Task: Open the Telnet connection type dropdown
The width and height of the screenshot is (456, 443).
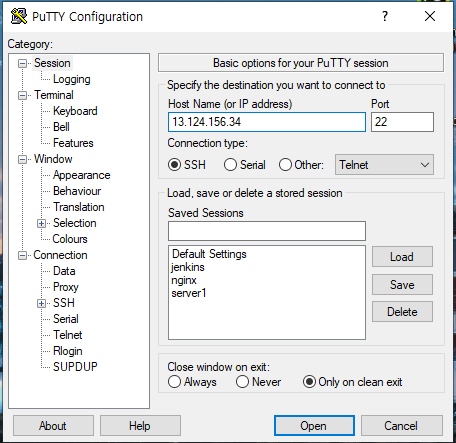Action: pyautogui.click(x=384, y=165)
